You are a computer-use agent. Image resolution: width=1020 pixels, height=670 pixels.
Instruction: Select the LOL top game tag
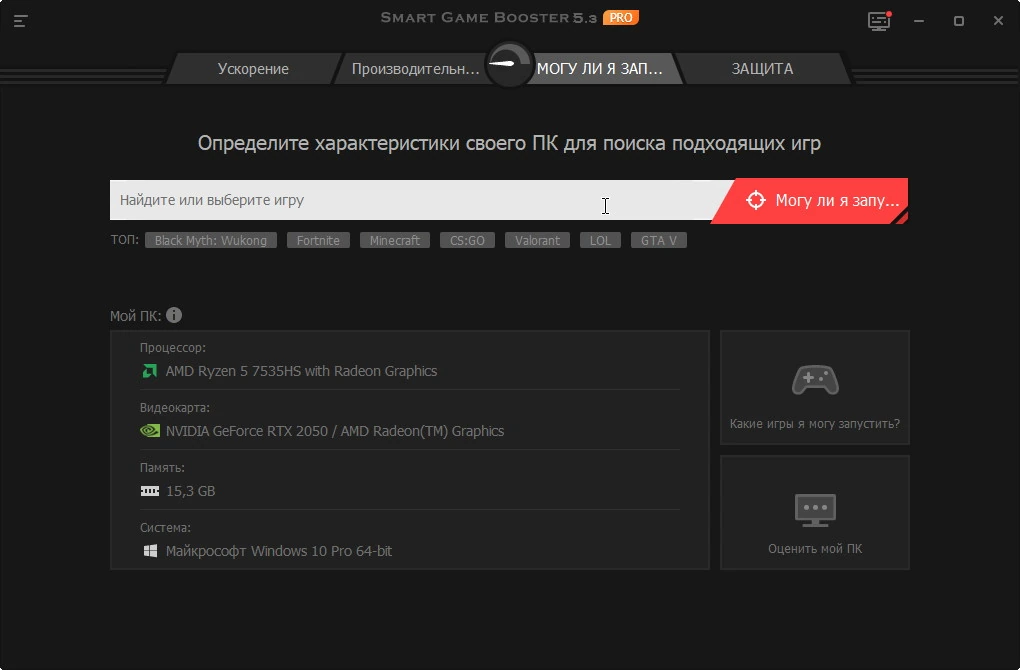click(600, 240)
